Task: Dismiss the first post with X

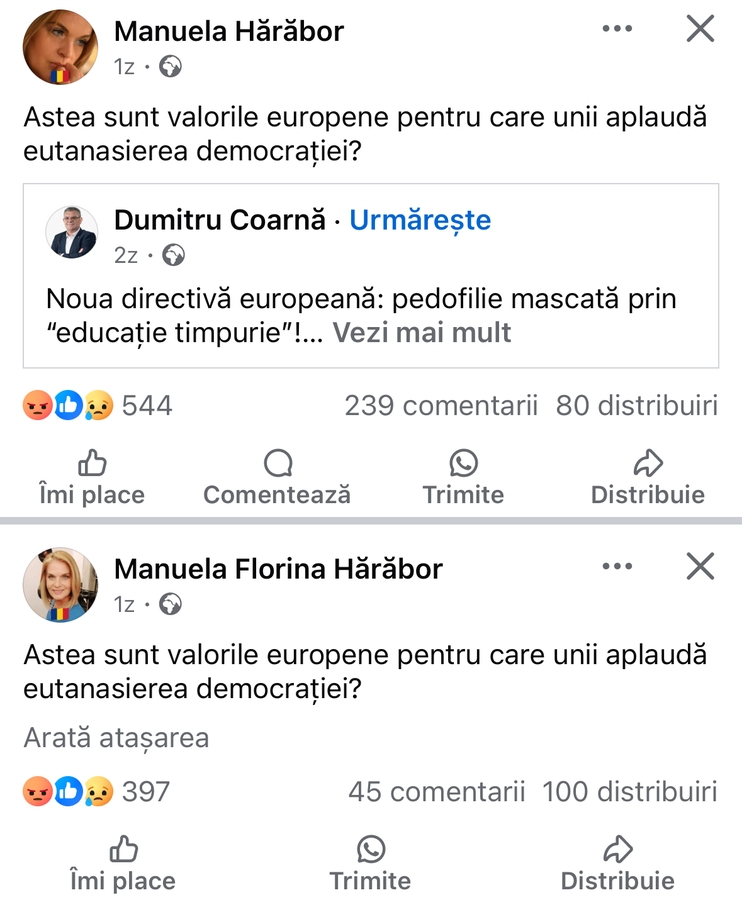Action: (700, 30)
